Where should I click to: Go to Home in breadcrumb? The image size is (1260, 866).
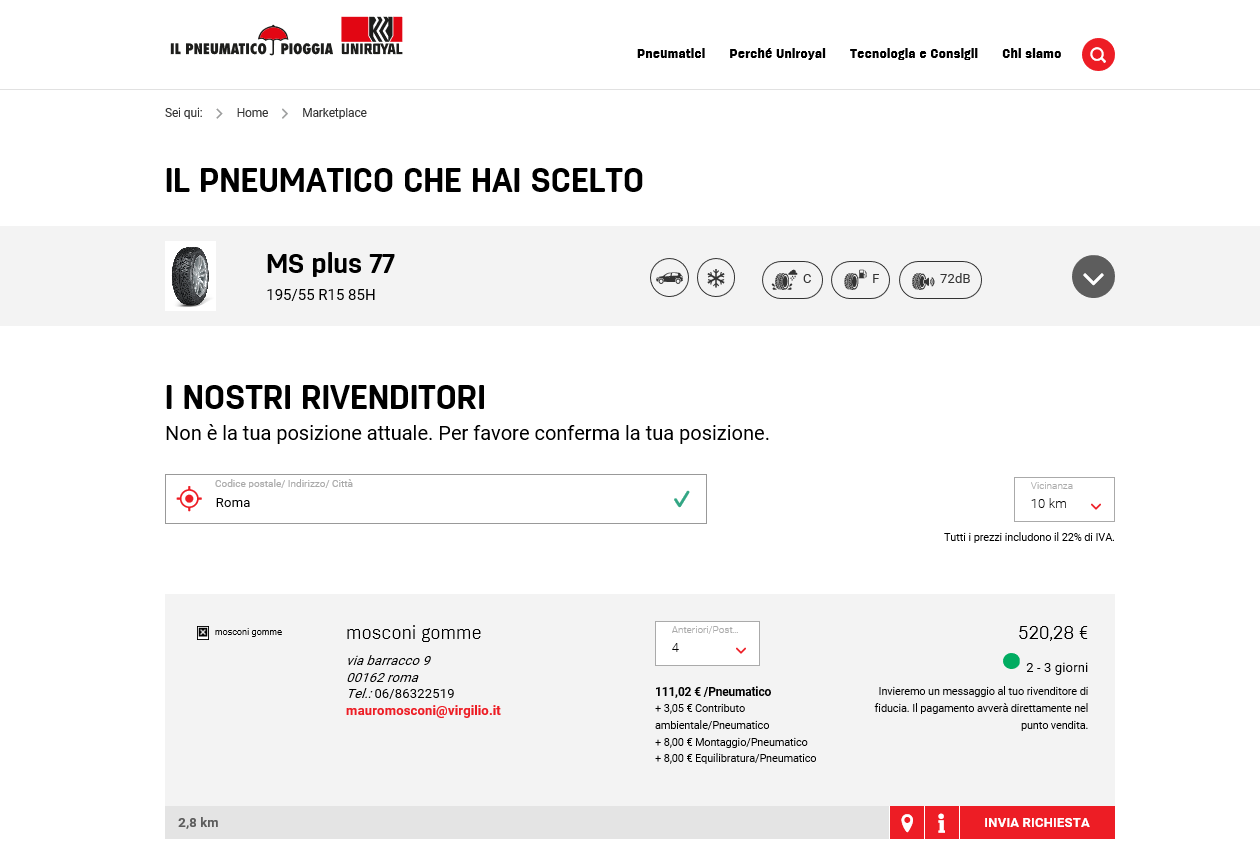[252, 113]
